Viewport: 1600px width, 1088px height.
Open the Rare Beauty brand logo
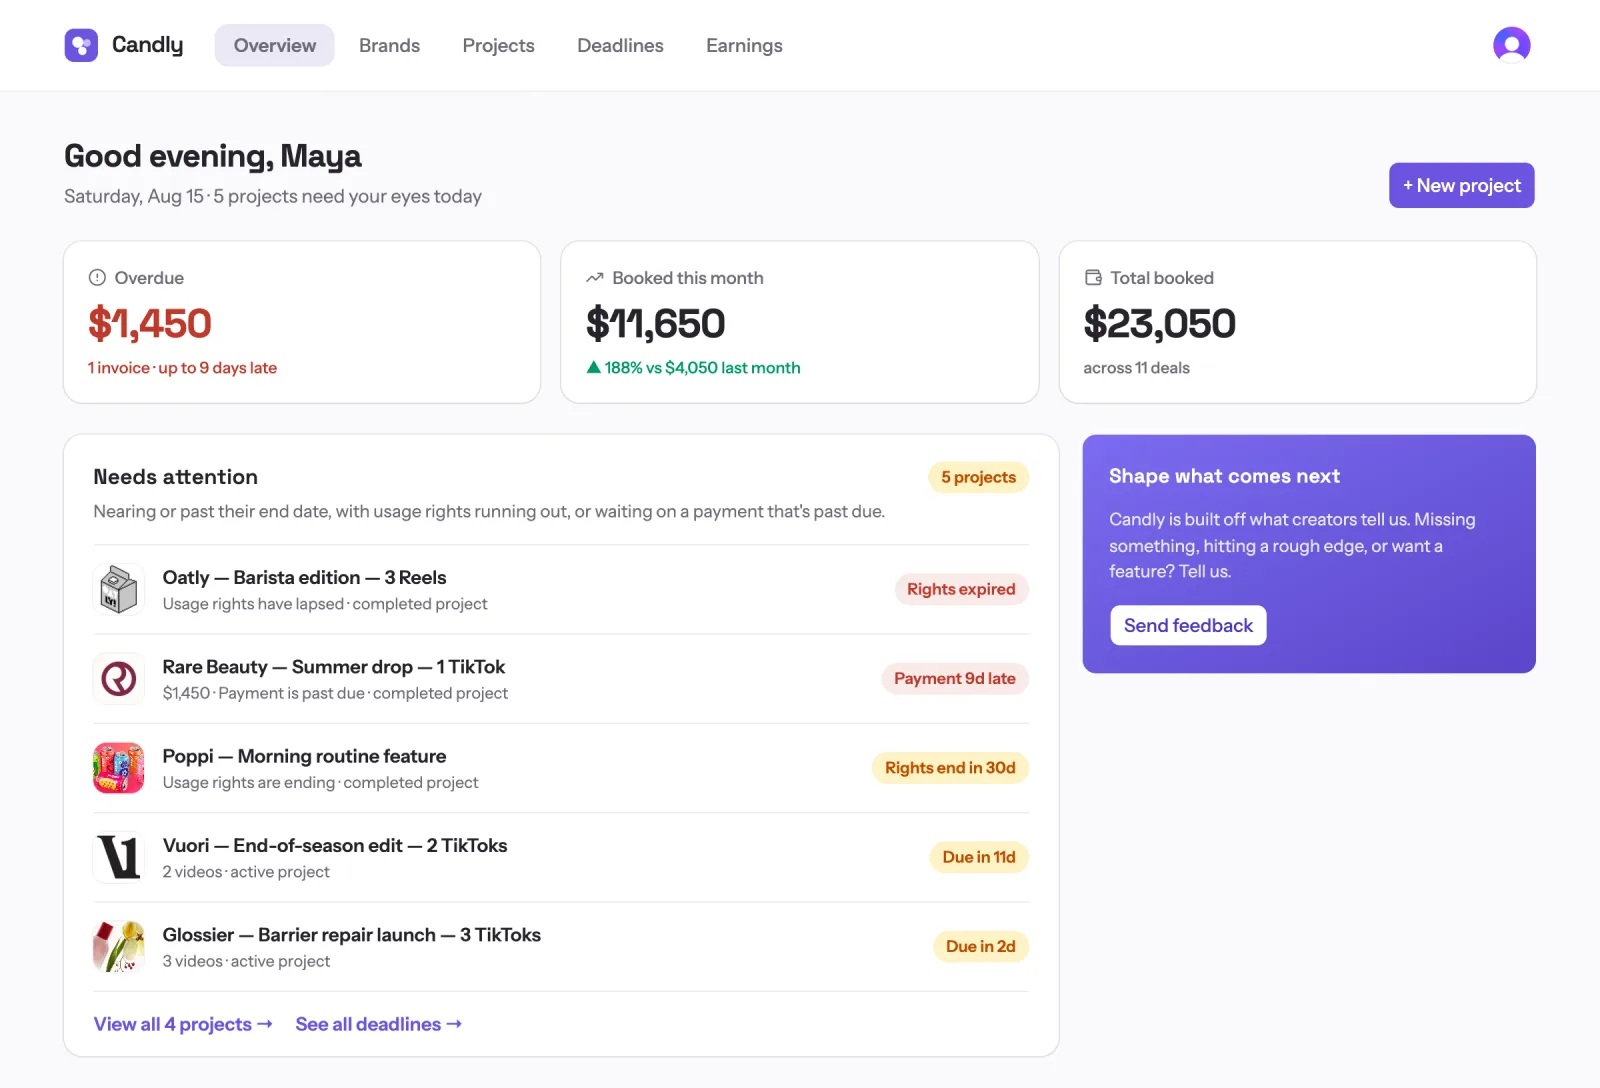(x=119, y=679)
